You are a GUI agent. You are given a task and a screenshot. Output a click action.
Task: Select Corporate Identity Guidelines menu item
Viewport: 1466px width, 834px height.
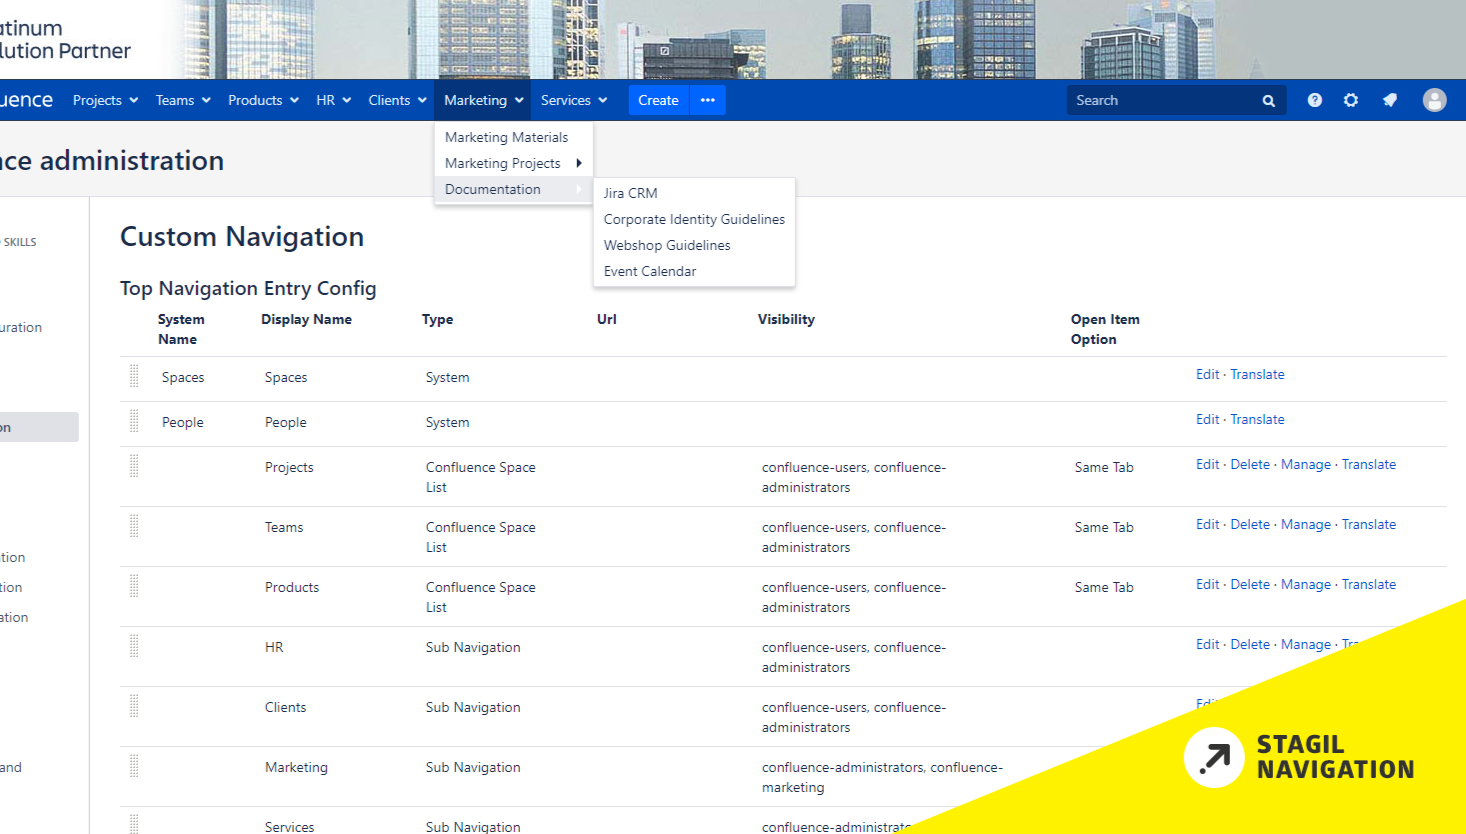point(694,219)
